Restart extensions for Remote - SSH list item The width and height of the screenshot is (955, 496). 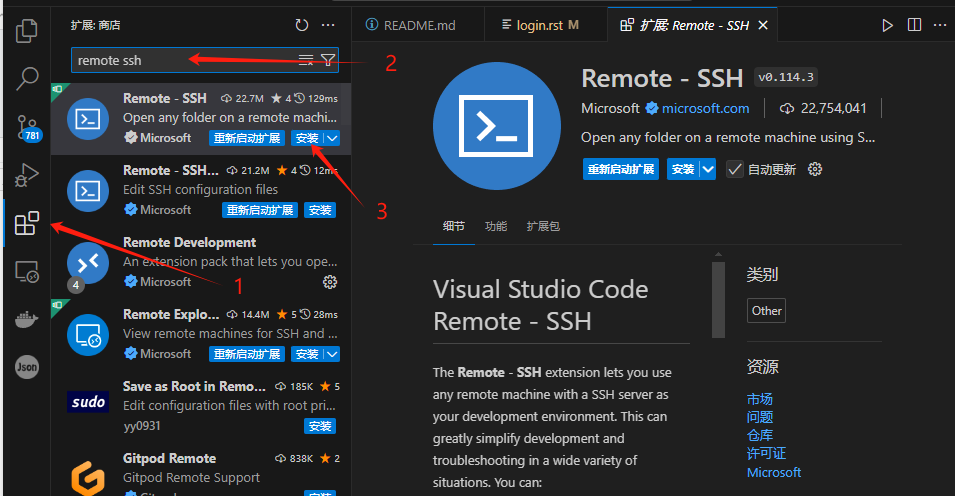(x=247, y=138)
